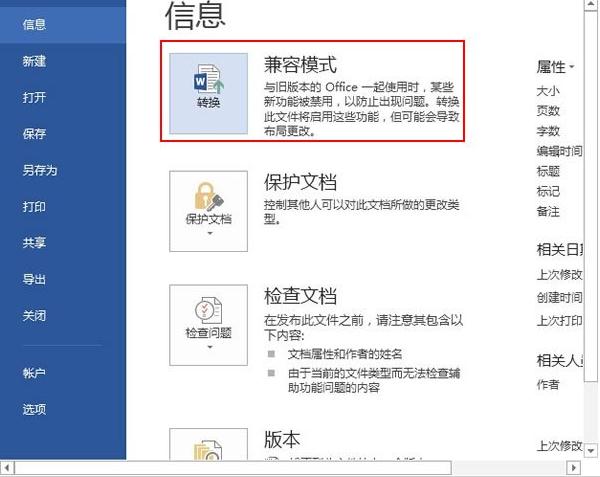The height and width of the screenshot is (477, 600).
Task: Click the 创建时间 date label
Action: point(559,297)
